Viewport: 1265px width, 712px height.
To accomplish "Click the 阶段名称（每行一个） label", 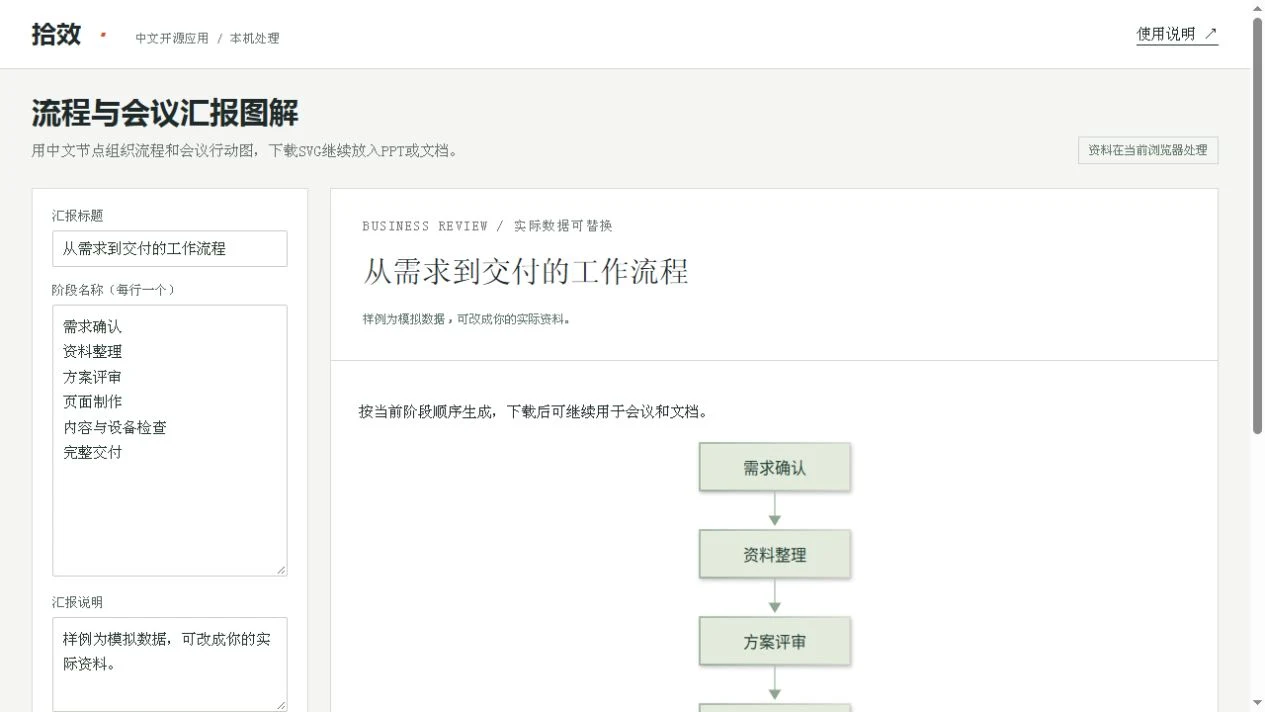I will pos(114,289).
